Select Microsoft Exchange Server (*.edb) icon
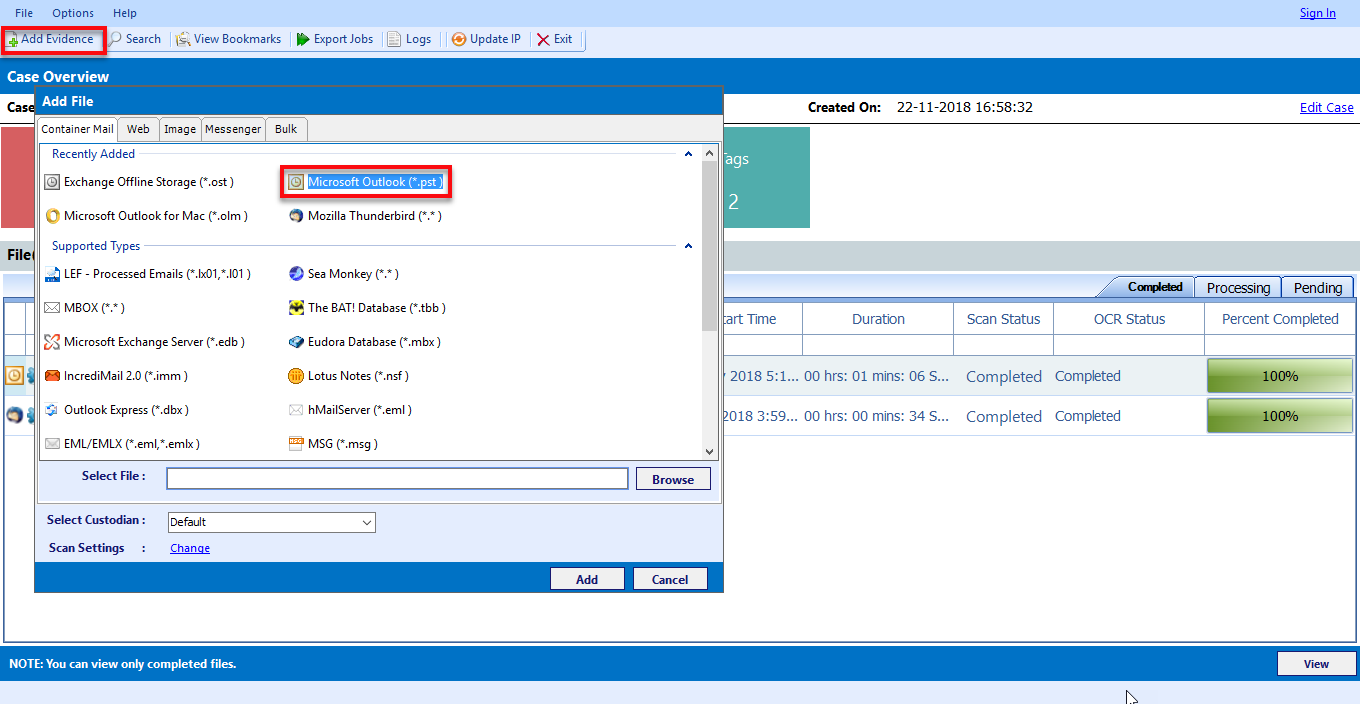Viewport: 1360px width, 704px height. coord(53,342)
